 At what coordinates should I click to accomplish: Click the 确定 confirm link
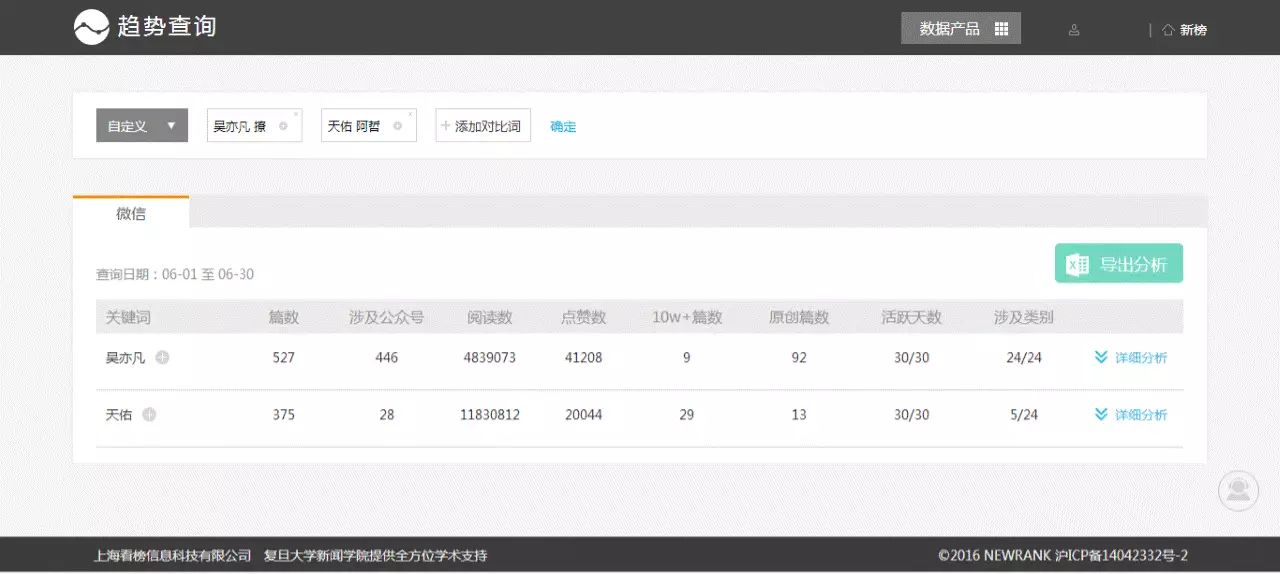point(563,127)
